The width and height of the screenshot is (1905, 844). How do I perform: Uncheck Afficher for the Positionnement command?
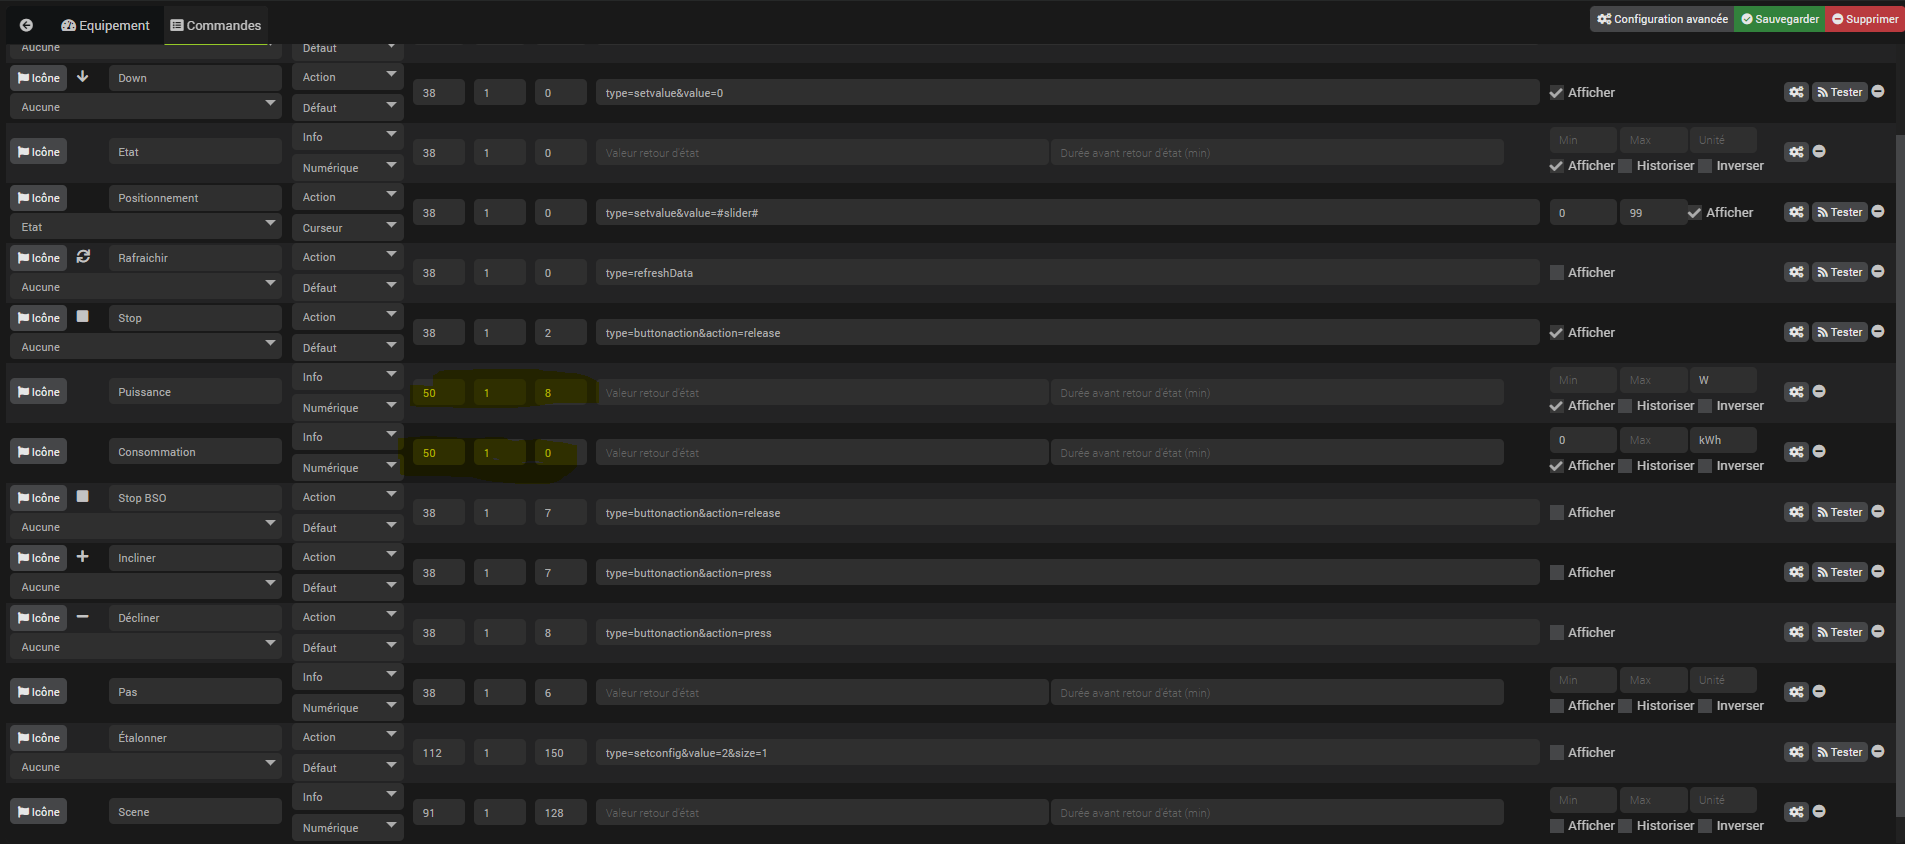[x=1694, y=213]
